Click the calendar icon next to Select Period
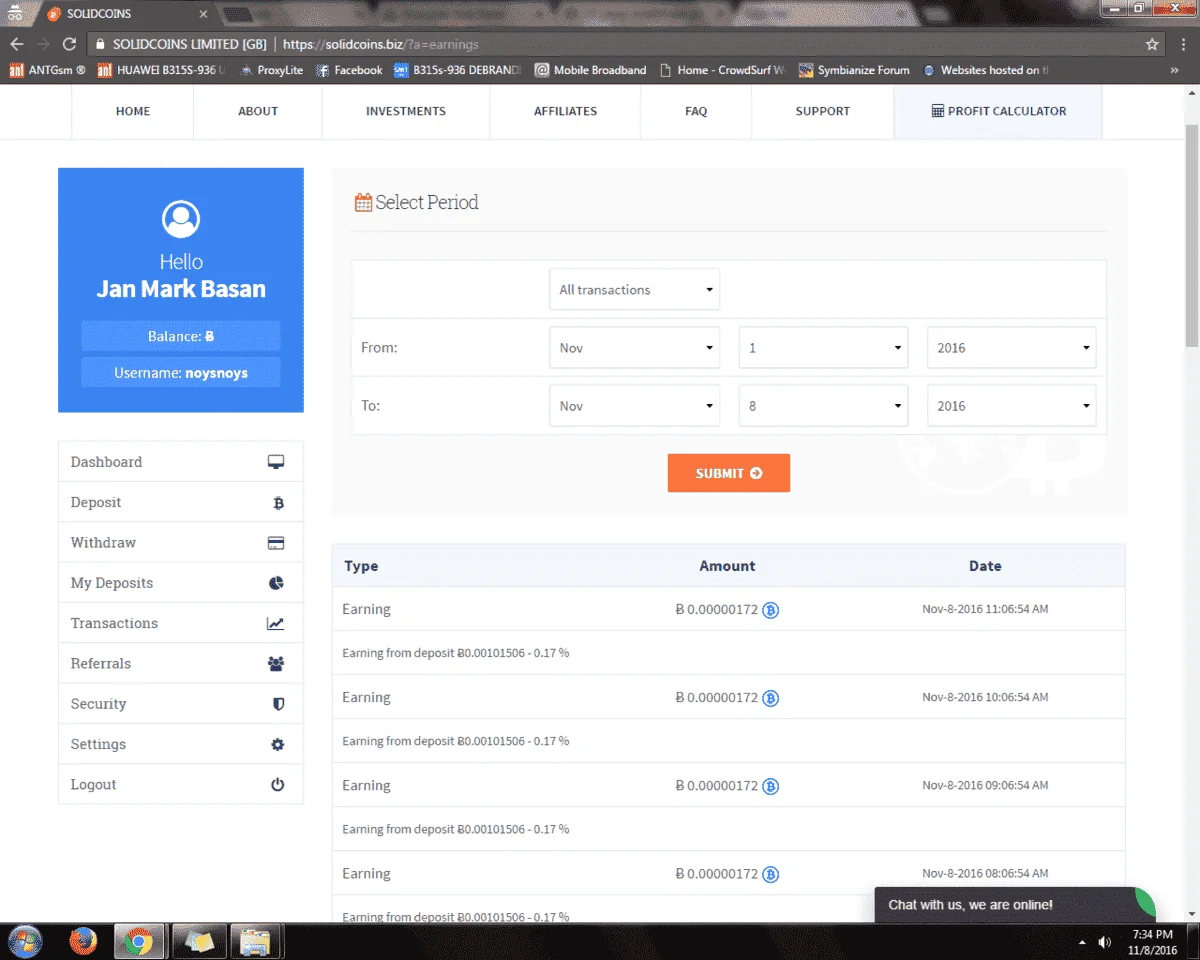Image resolution: width=1200 pixels, height=960 pixels. (363, 202)
